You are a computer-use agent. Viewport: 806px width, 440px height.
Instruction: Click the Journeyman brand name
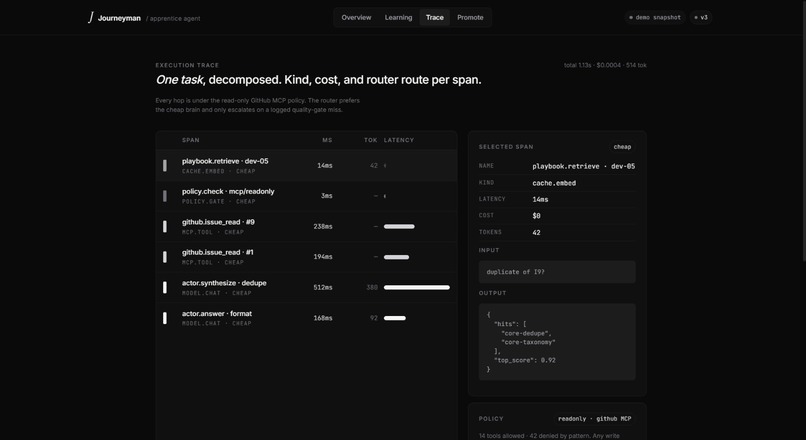119,18
